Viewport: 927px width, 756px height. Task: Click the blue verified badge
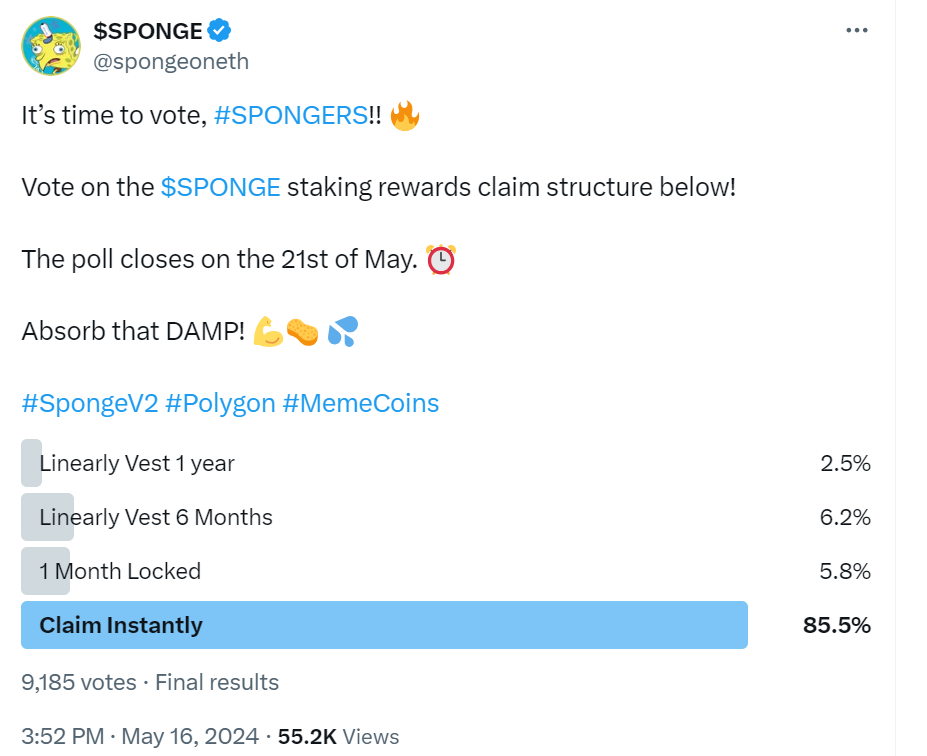(x=219, y=30)
